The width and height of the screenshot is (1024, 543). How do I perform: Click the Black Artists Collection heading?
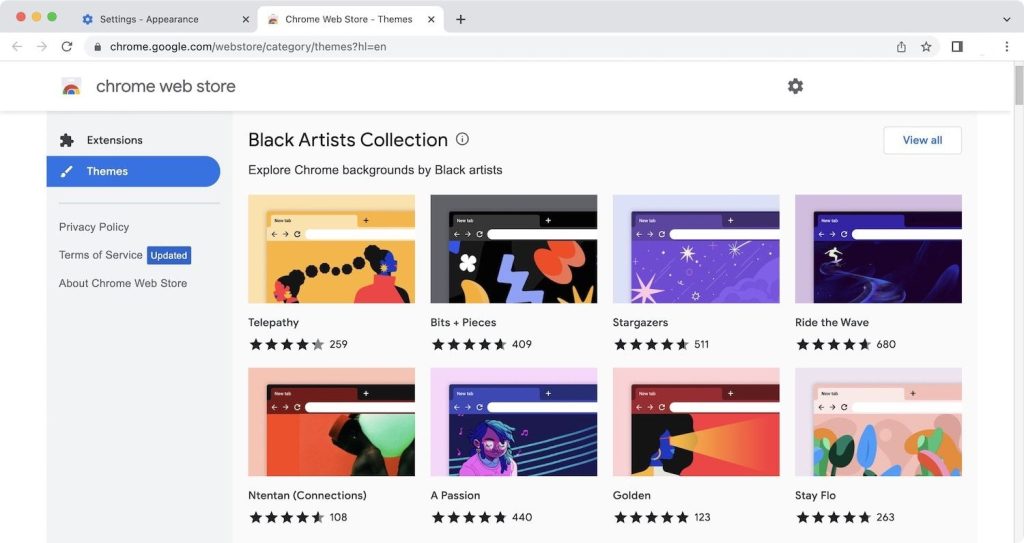tap(348, 140)
